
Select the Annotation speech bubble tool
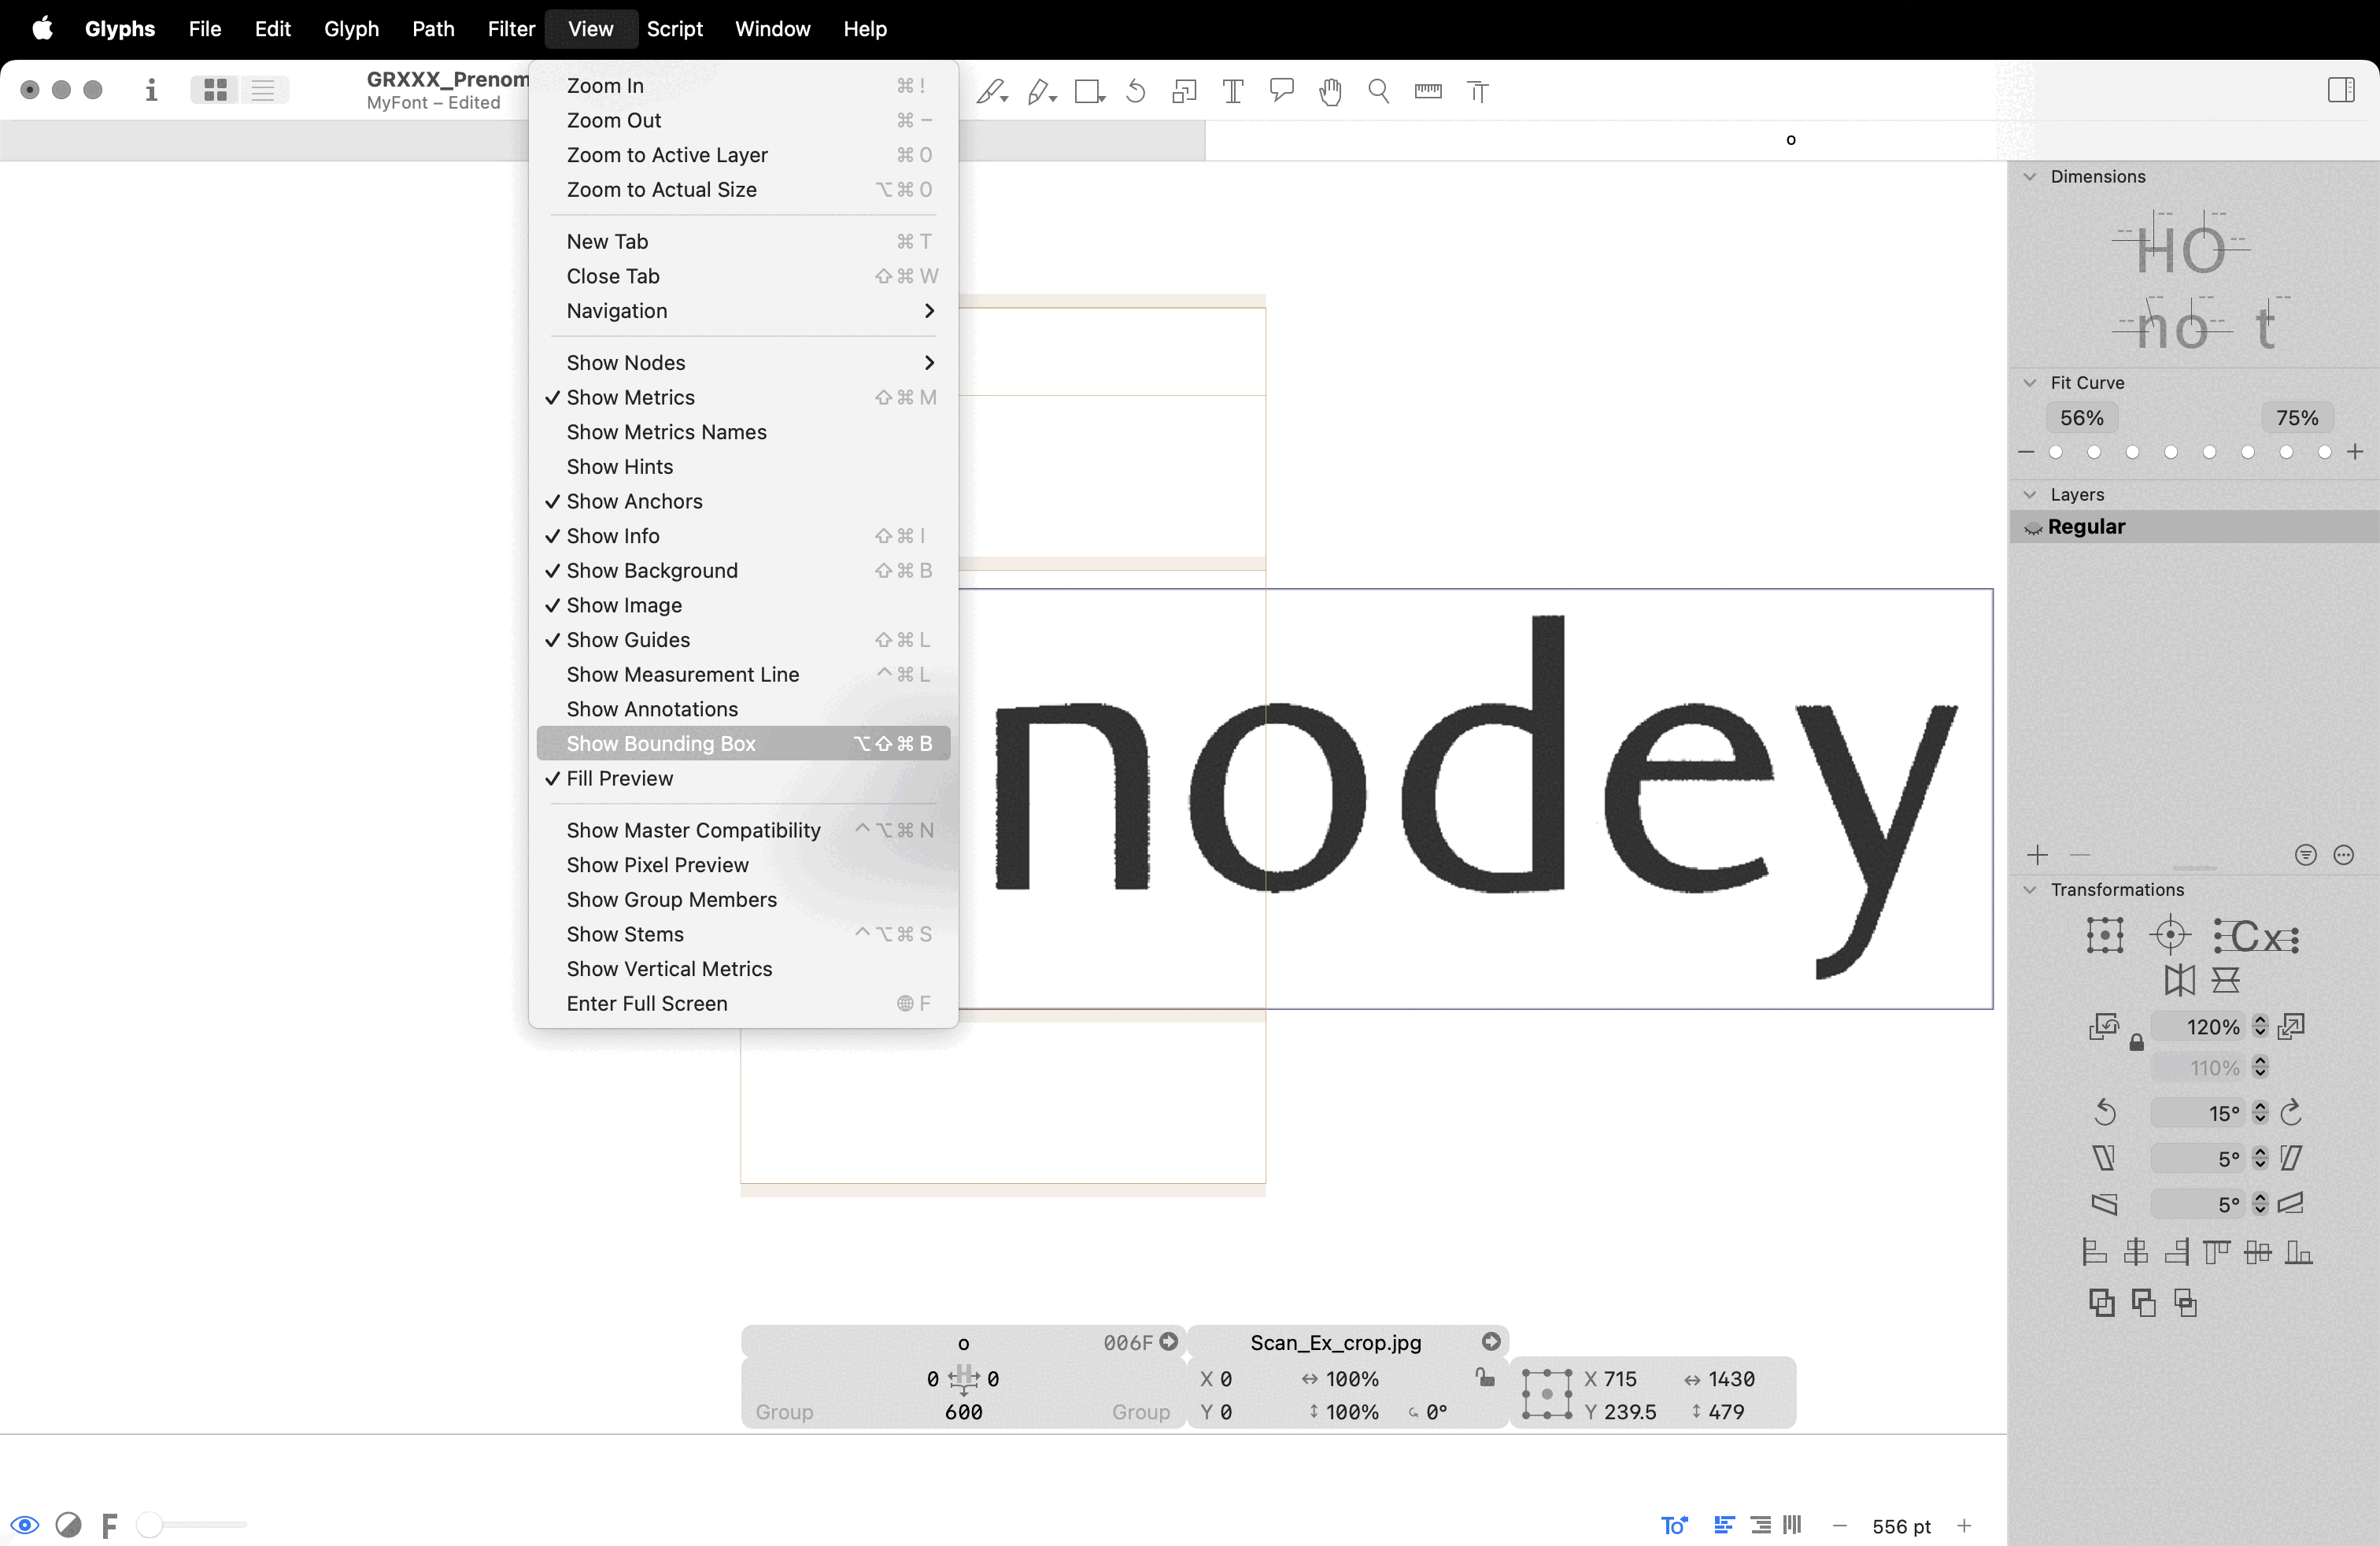tap(1281, 92)
